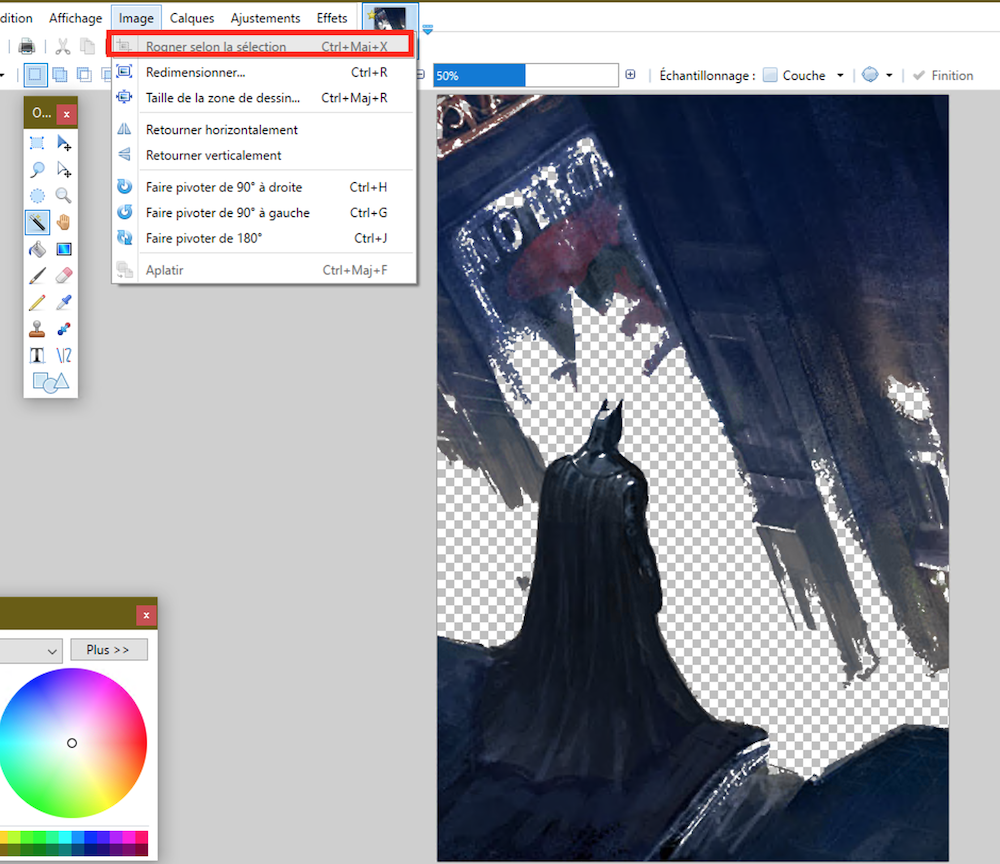Pick a color on the color wheel
The width and height of the screenshot is (1000, 864).
click(x=72, y=743)
